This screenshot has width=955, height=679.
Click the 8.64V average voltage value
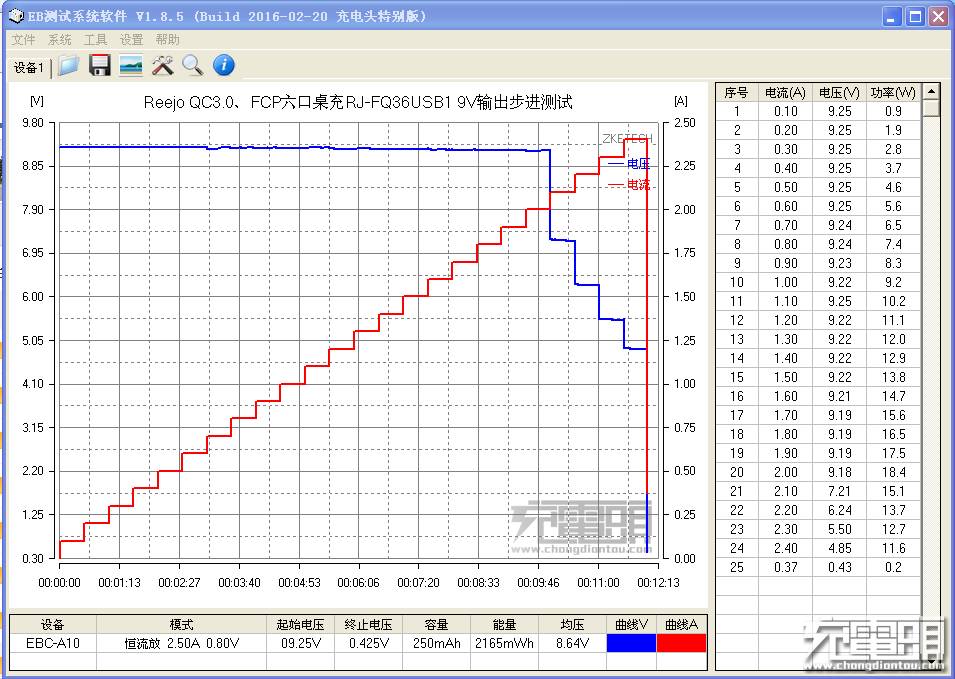tap(573, 643)
